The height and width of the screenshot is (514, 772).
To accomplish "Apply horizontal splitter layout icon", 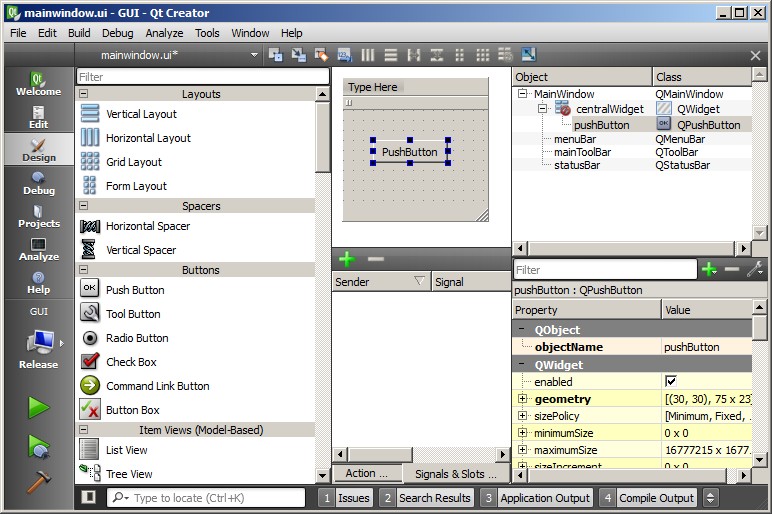I will coord(414,55).
